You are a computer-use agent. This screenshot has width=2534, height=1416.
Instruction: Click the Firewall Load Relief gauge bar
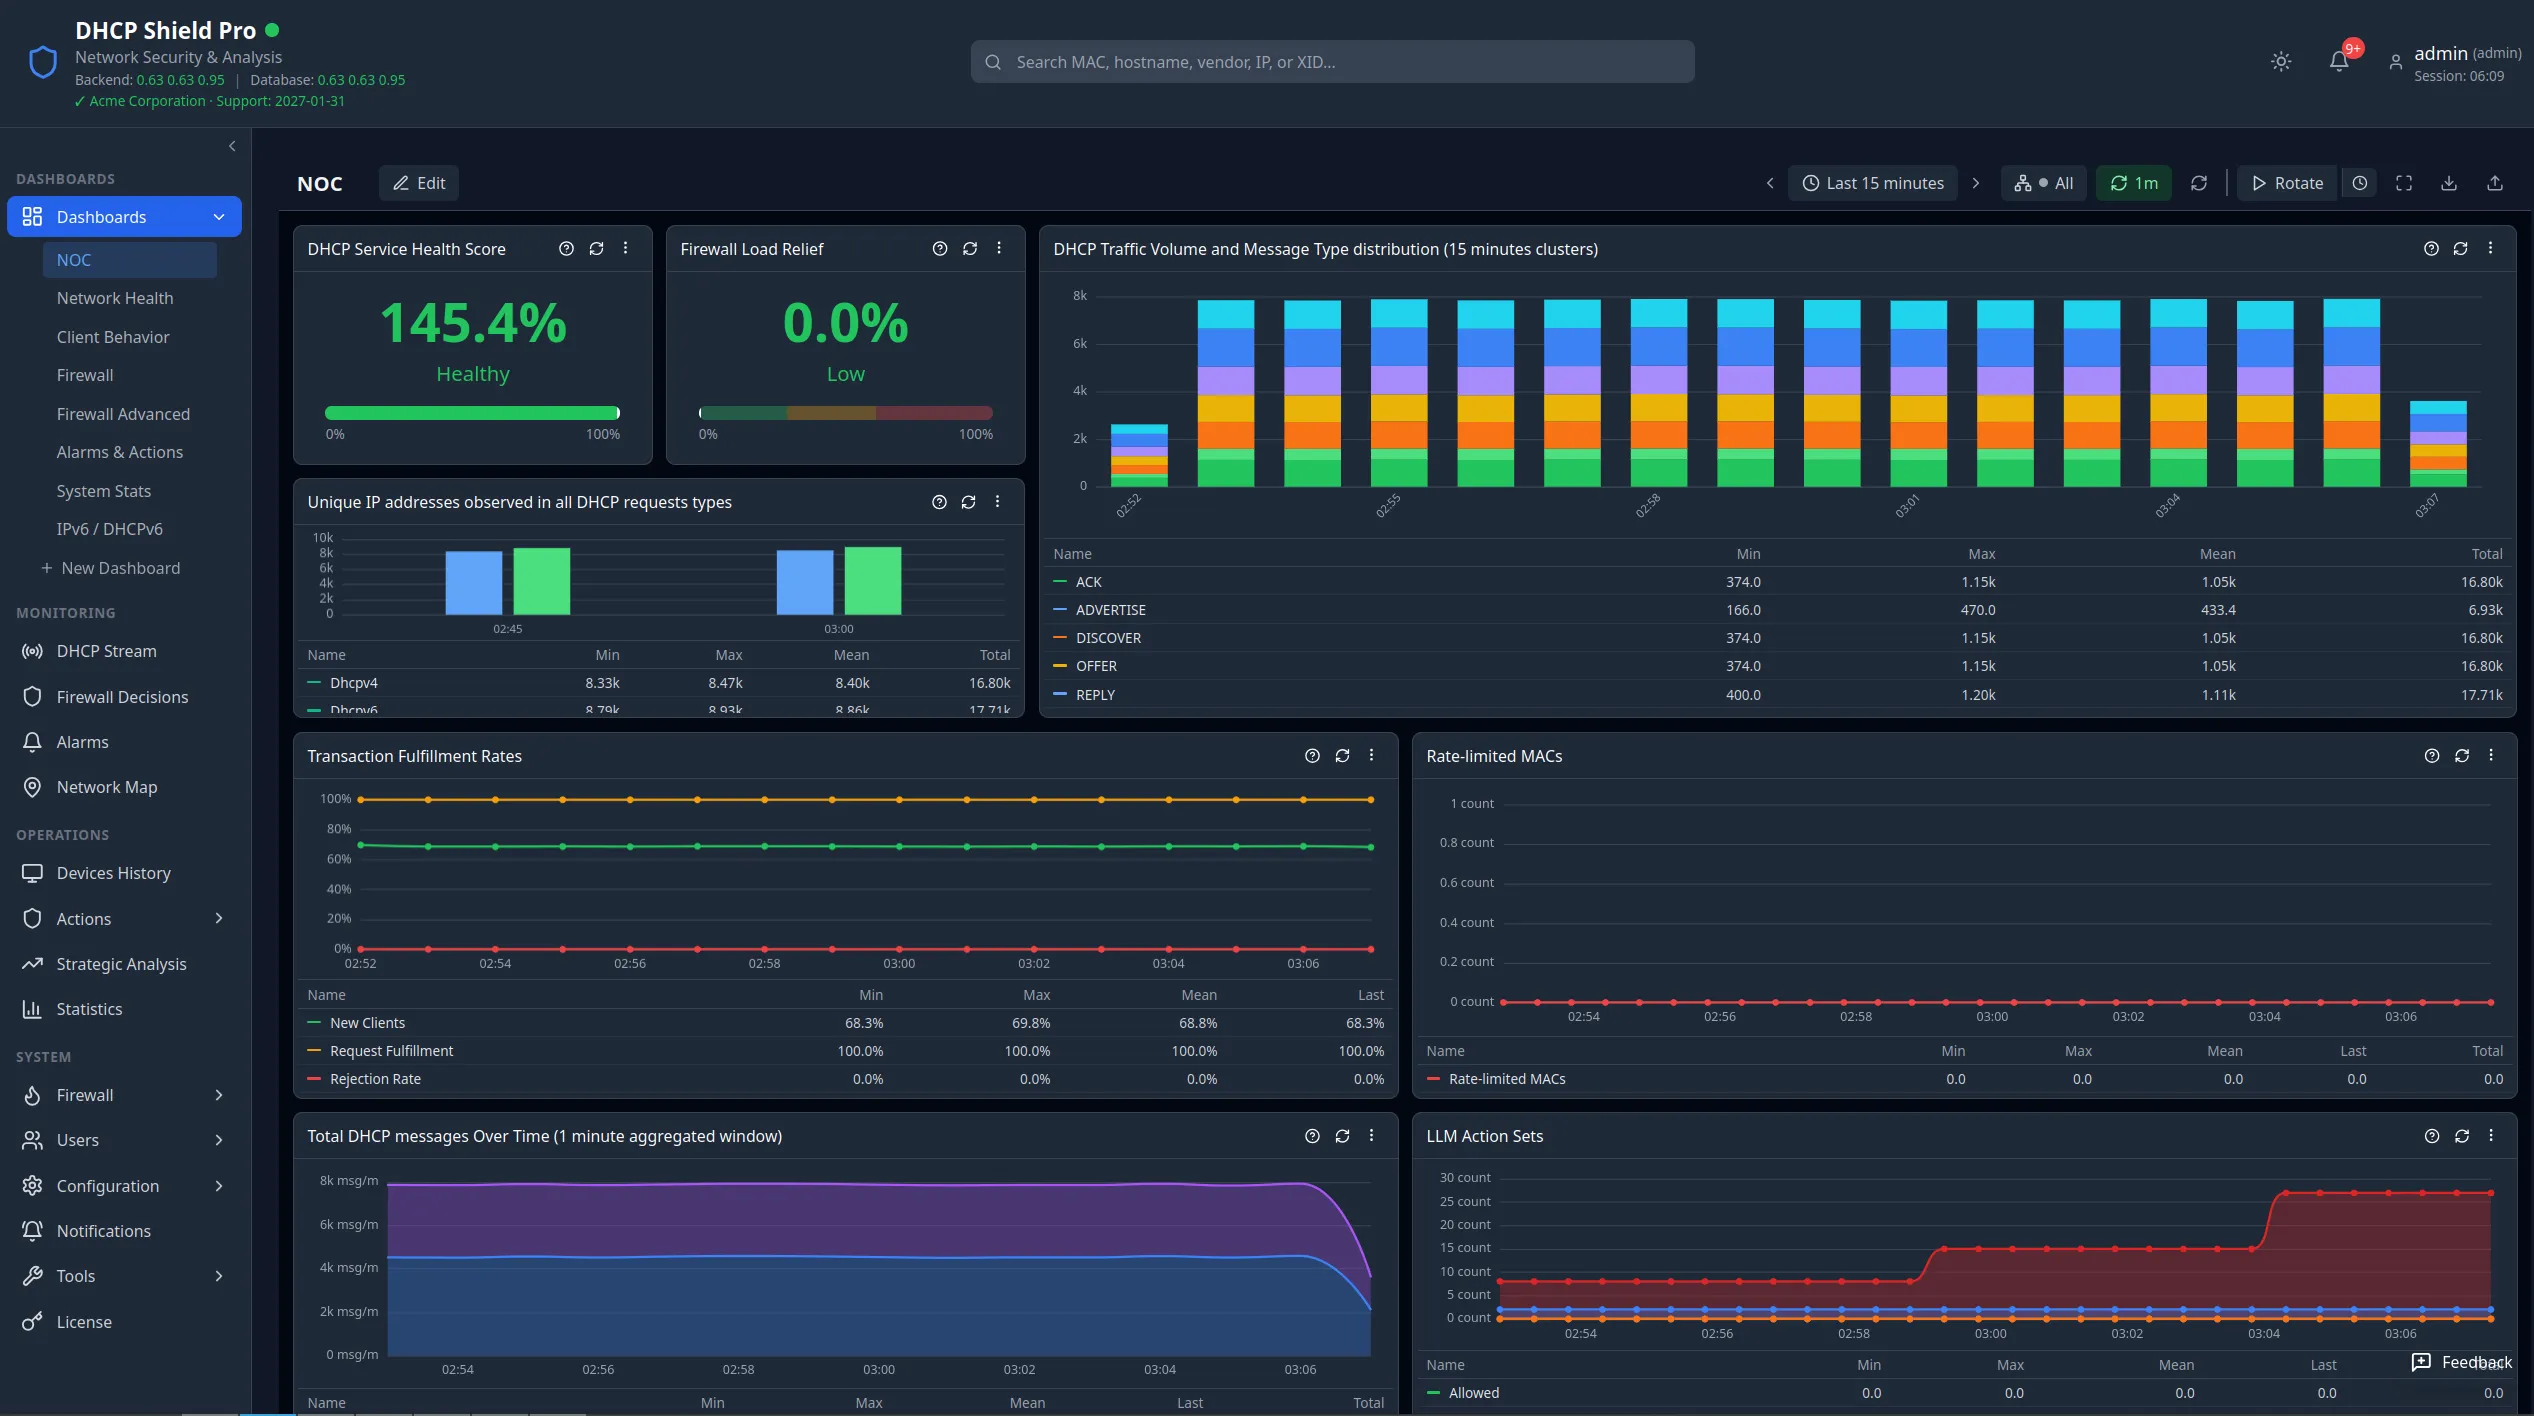(845, 413)
